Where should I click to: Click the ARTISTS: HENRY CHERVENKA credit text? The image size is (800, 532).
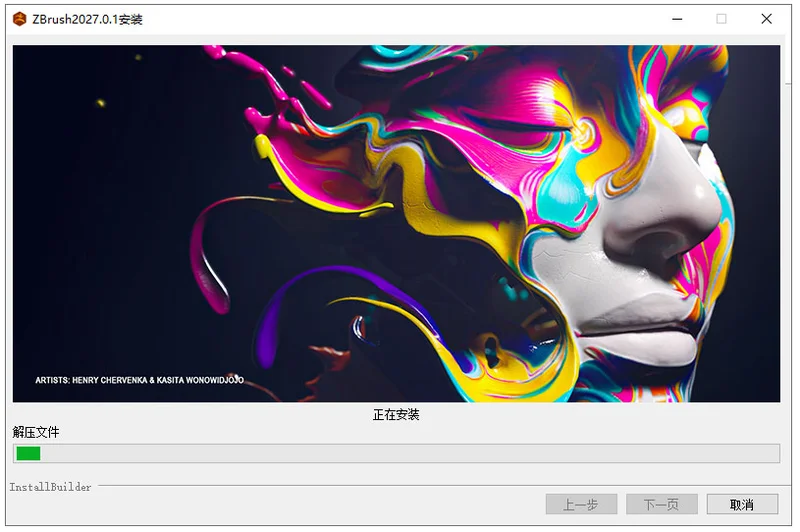[139, 380]
